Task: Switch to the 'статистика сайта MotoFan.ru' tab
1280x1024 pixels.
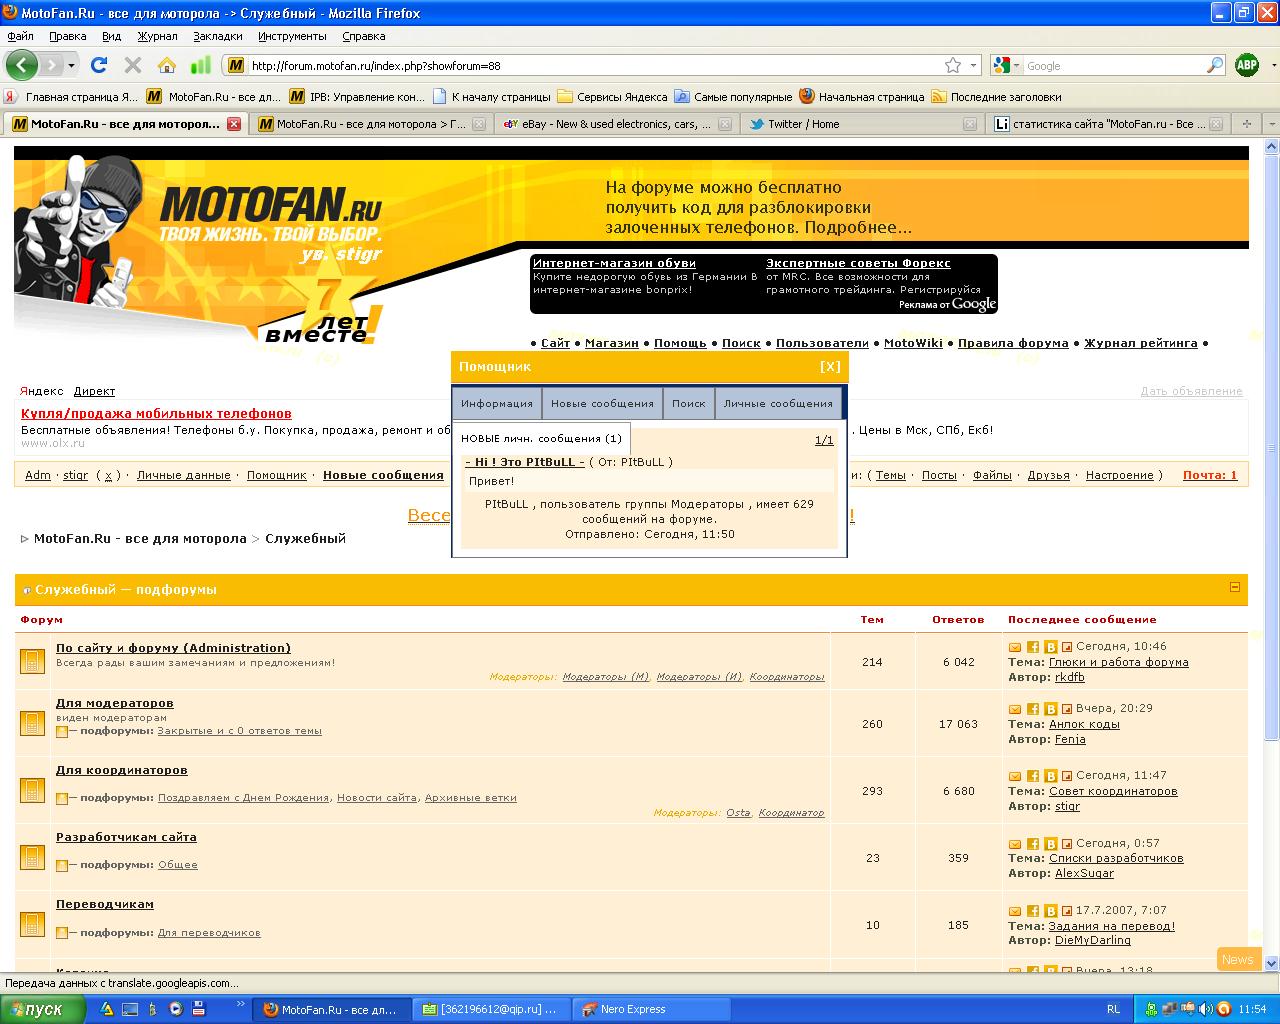Action: point(1108,124)
